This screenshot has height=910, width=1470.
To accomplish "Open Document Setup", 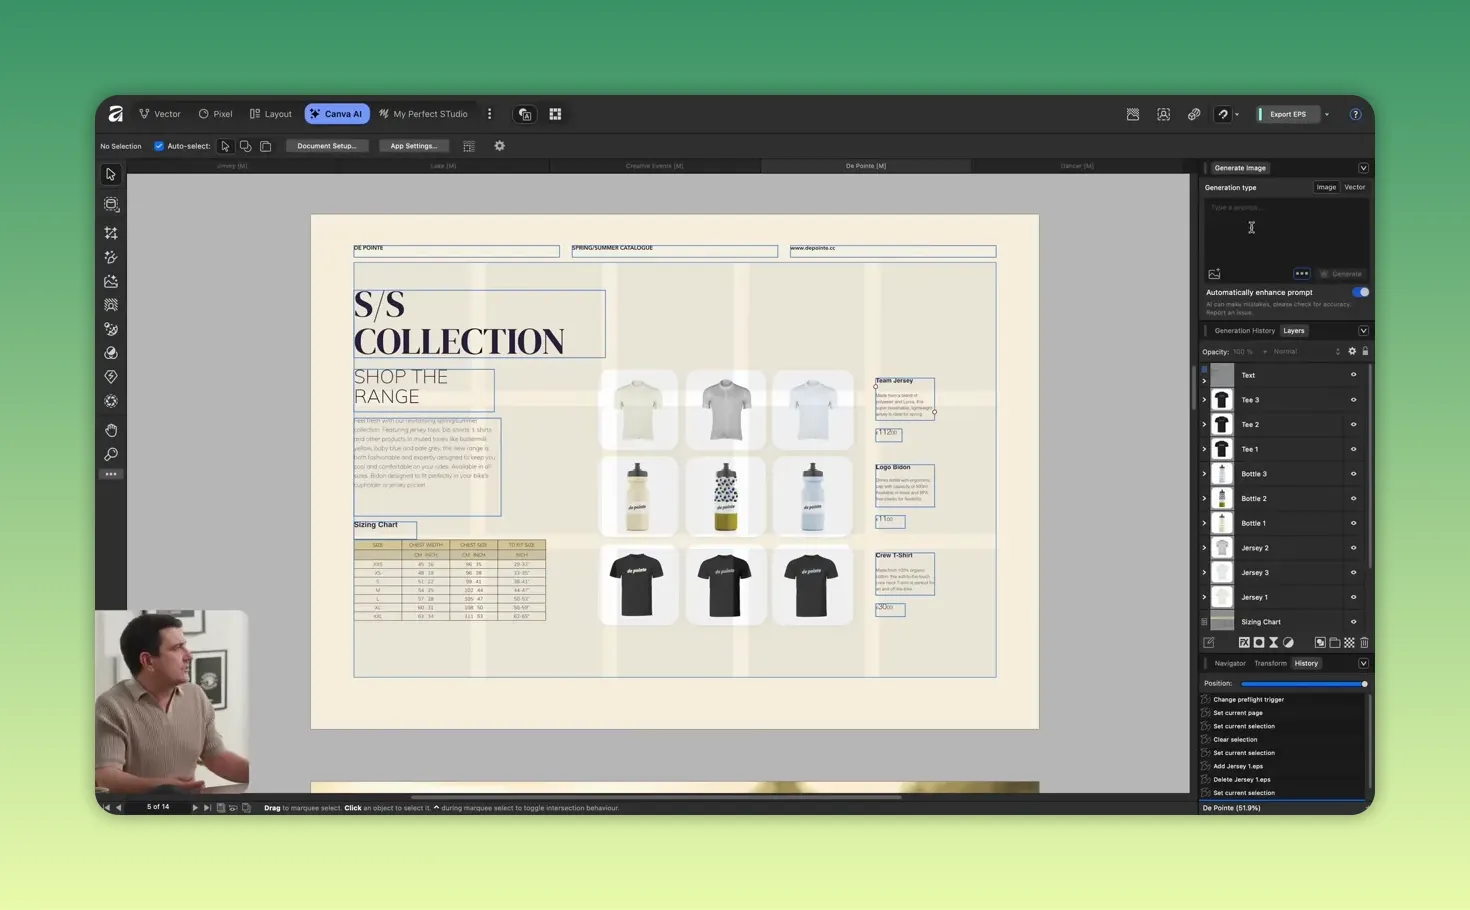I will tap(327, 146).
